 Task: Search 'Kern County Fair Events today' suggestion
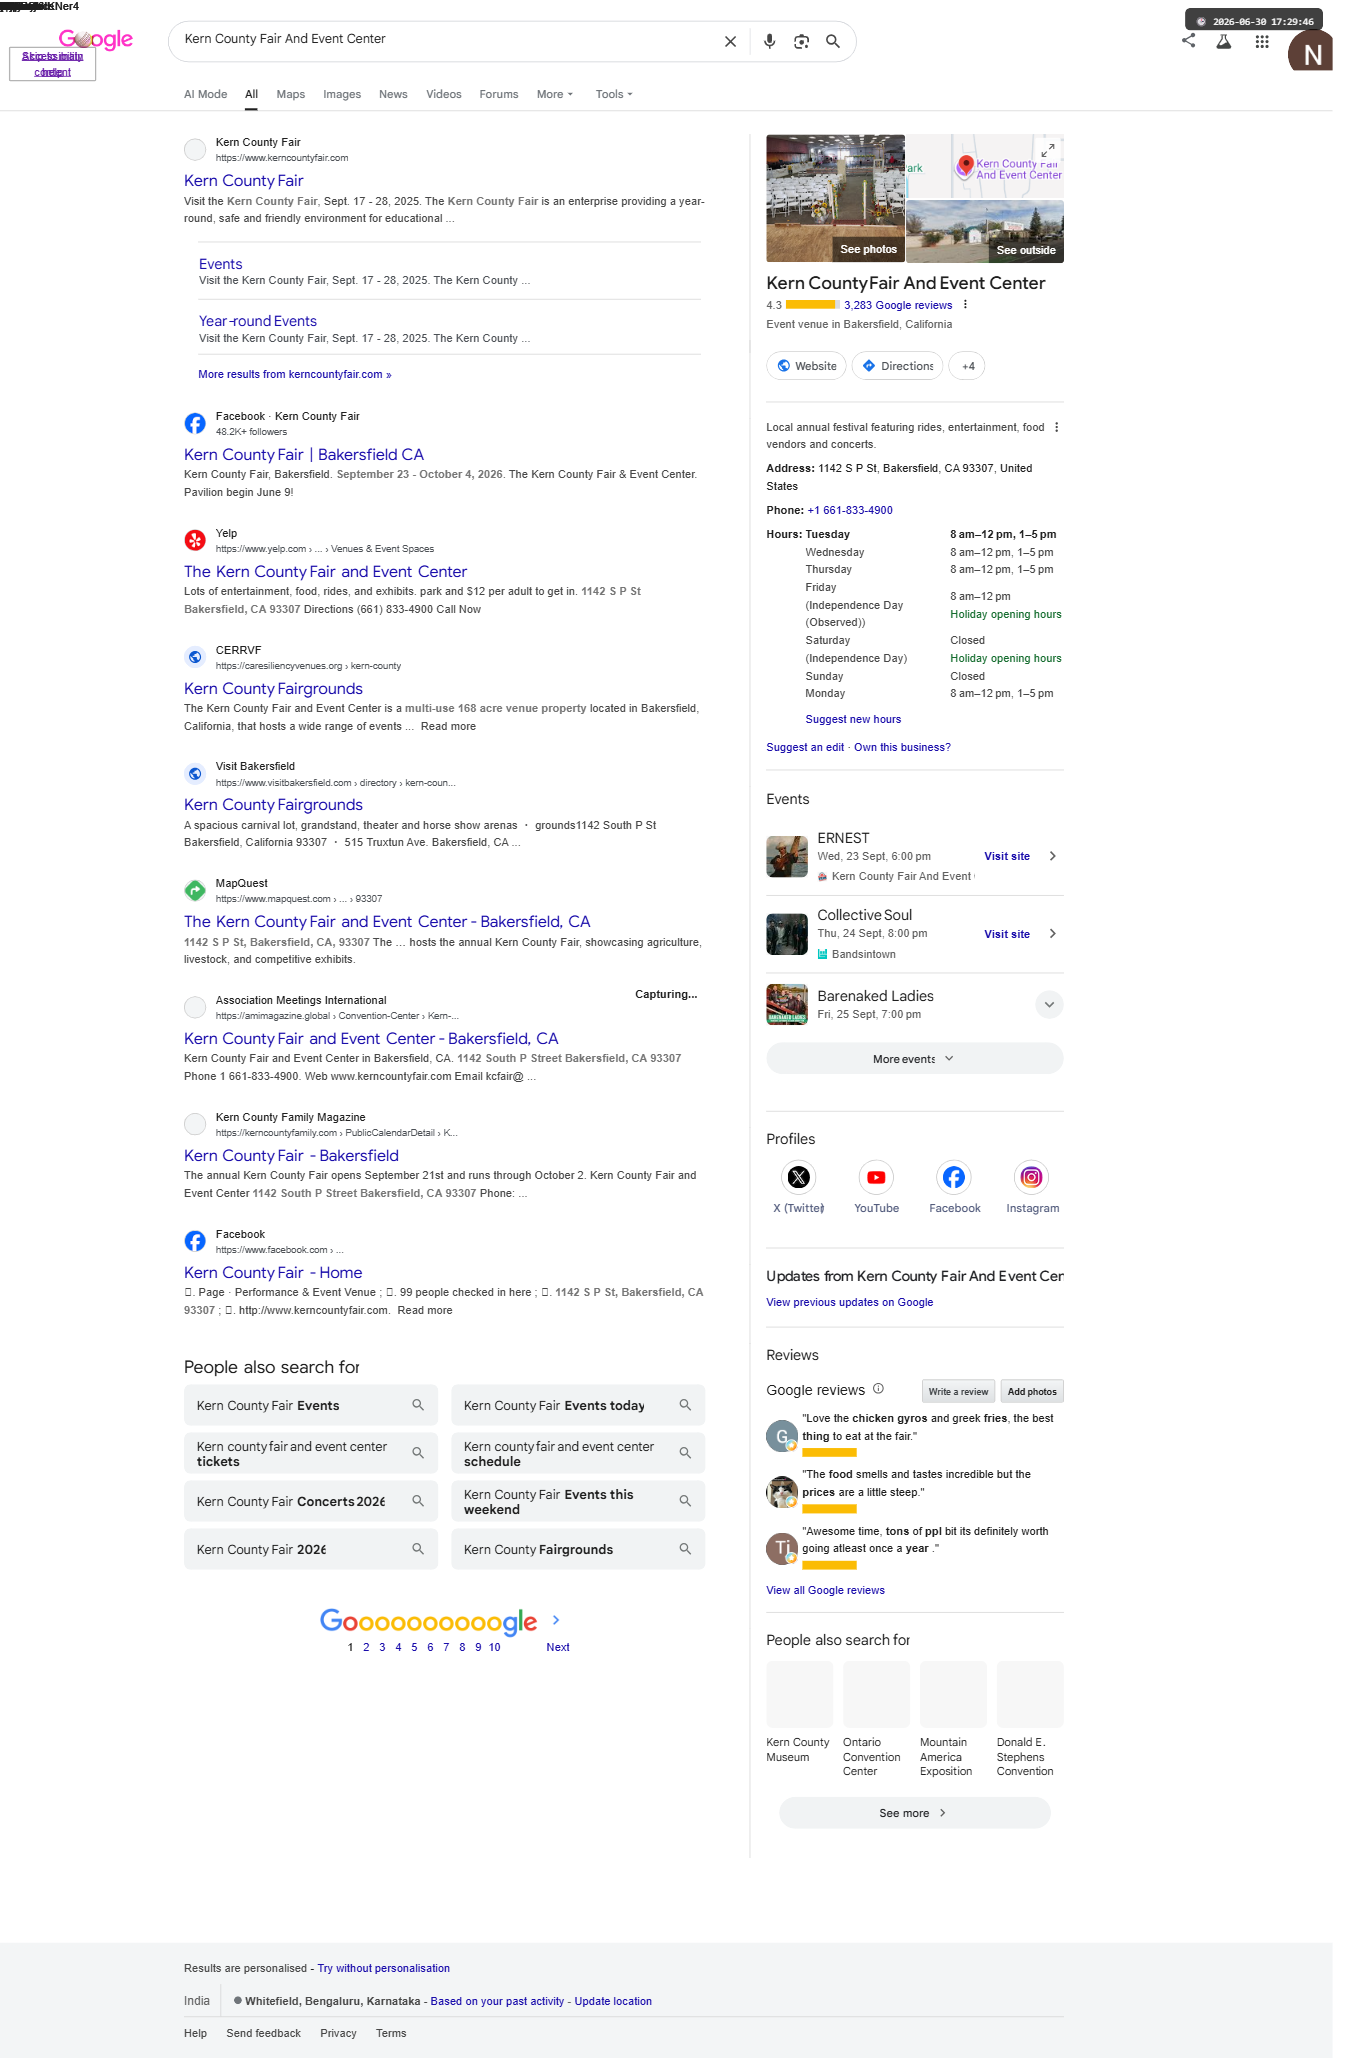click(578, 1405)
